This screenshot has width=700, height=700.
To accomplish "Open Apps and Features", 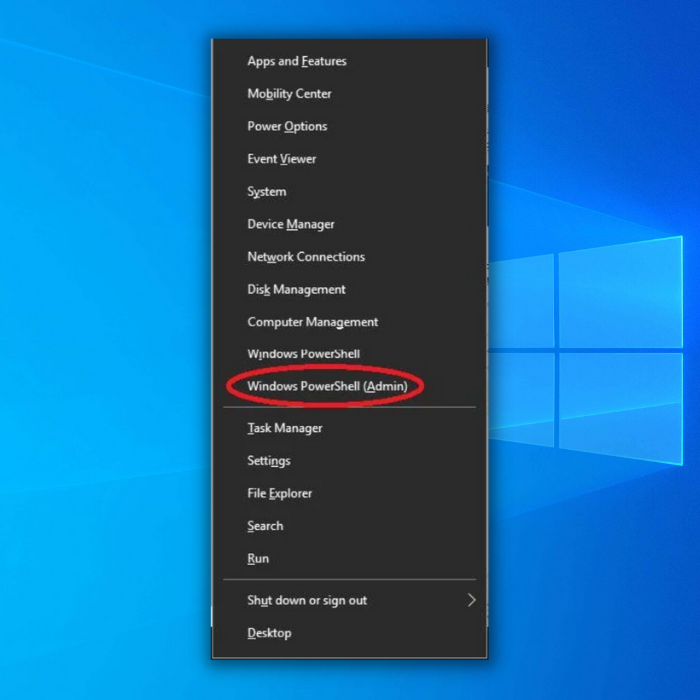I will tap(297, 61).
